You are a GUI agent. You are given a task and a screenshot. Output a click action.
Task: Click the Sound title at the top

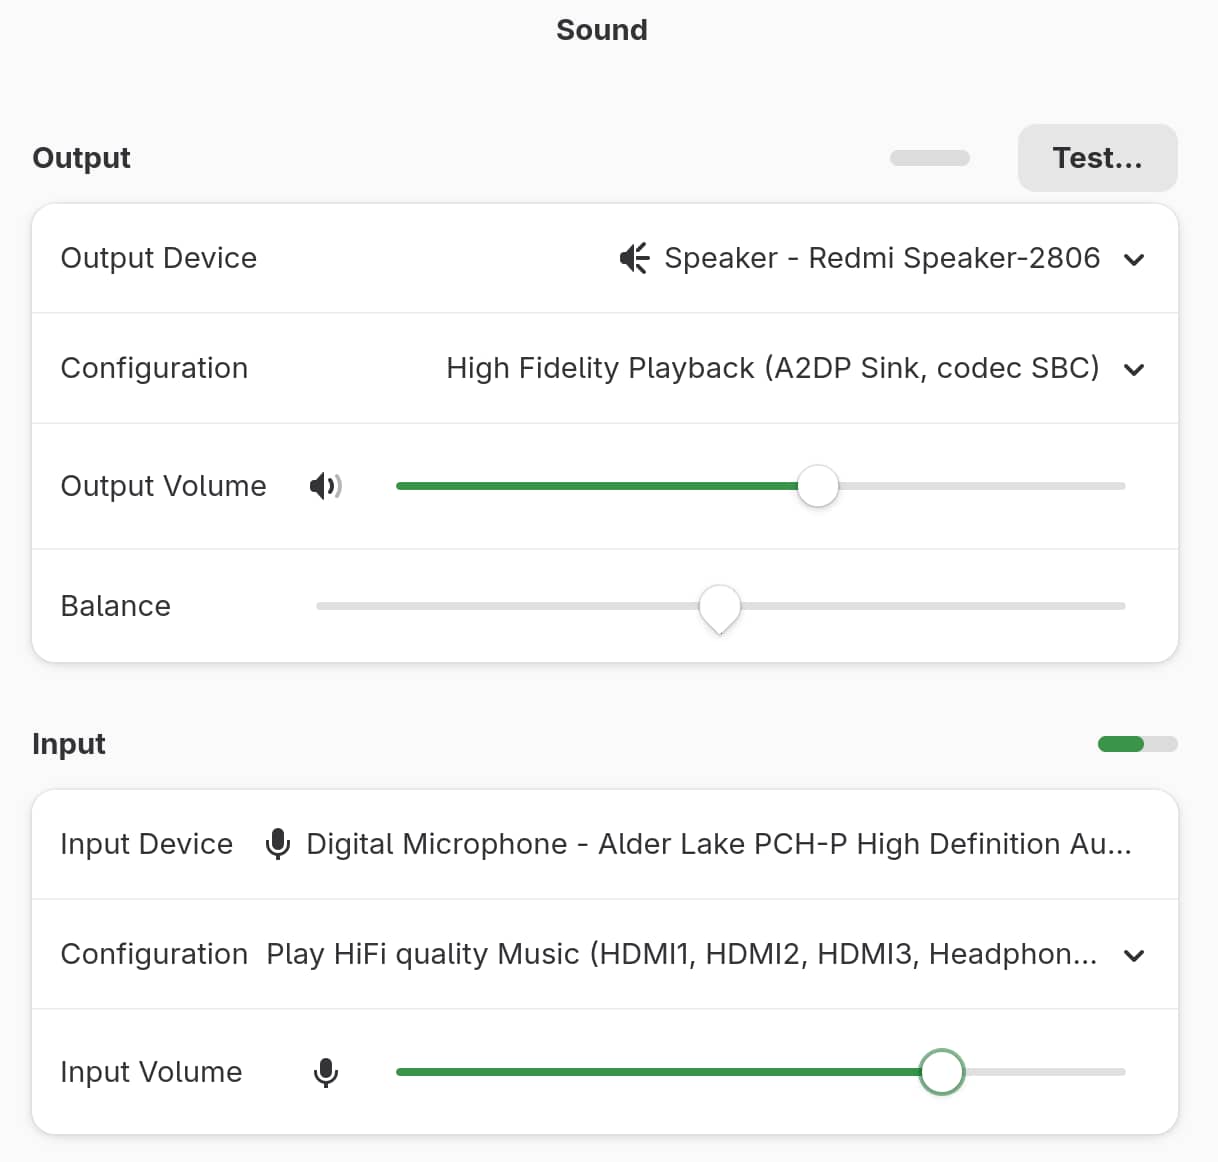point(602,30)
